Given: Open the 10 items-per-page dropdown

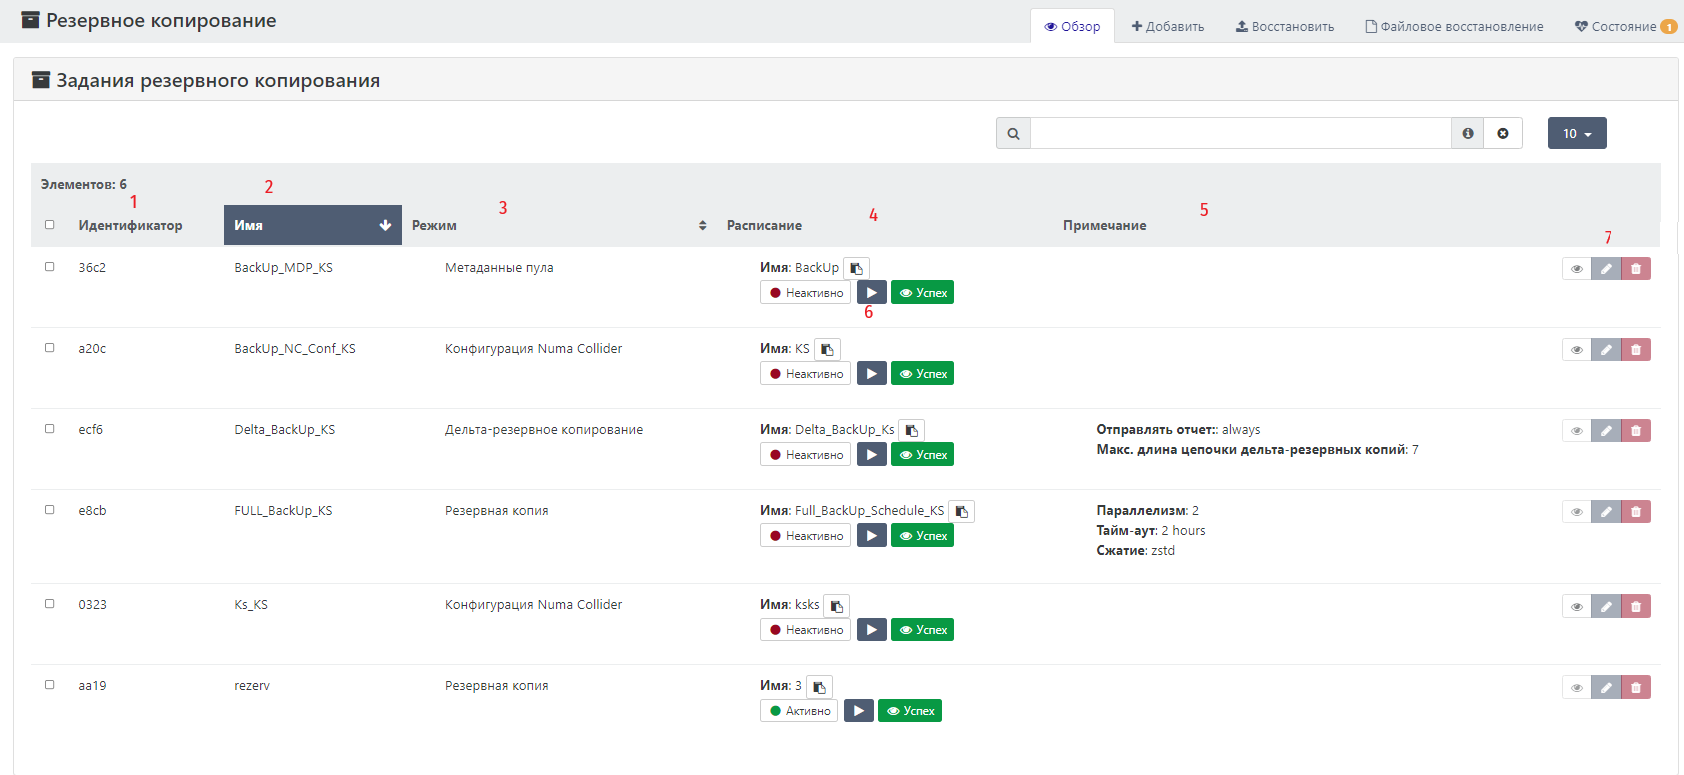Looking at the screenshot, I should (x=1577, y=133).
